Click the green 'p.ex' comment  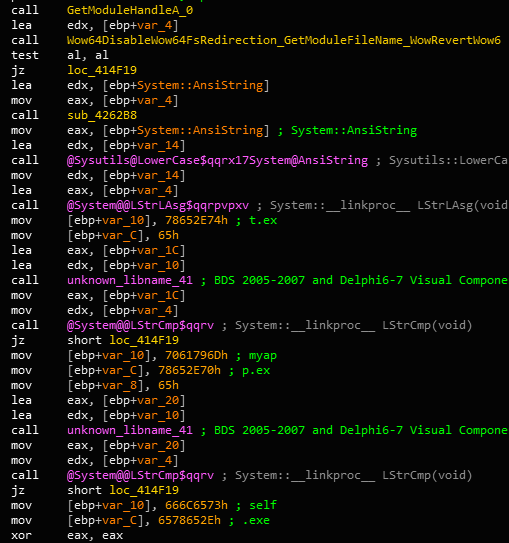click(x=256, y=371)
